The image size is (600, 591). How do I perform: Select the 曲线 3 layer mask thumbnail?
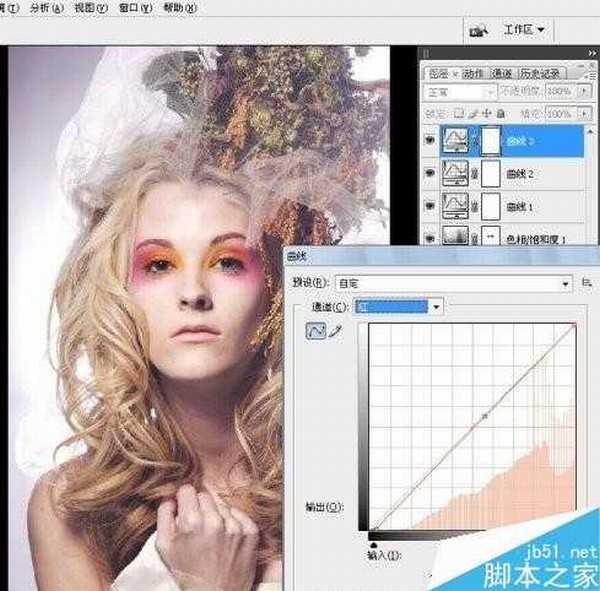491,140
